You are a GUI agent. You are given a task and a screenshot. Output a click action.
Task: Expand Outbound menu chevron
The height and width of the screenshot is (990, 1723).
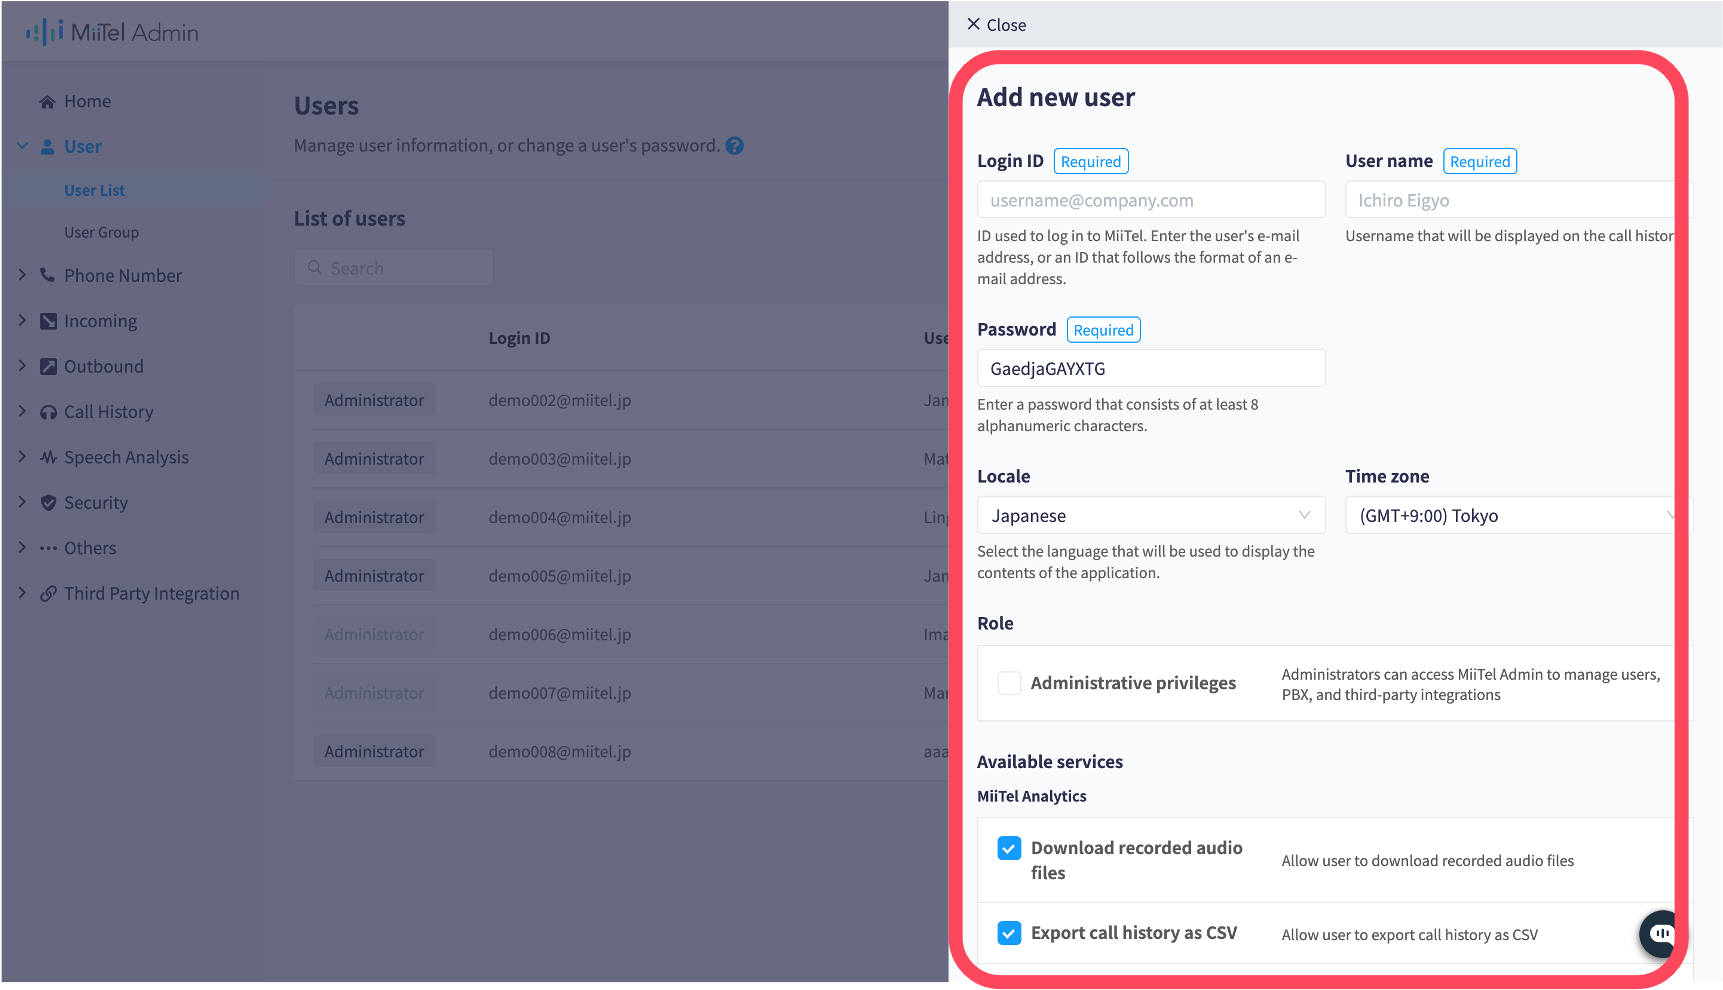(x=22, y=365)
